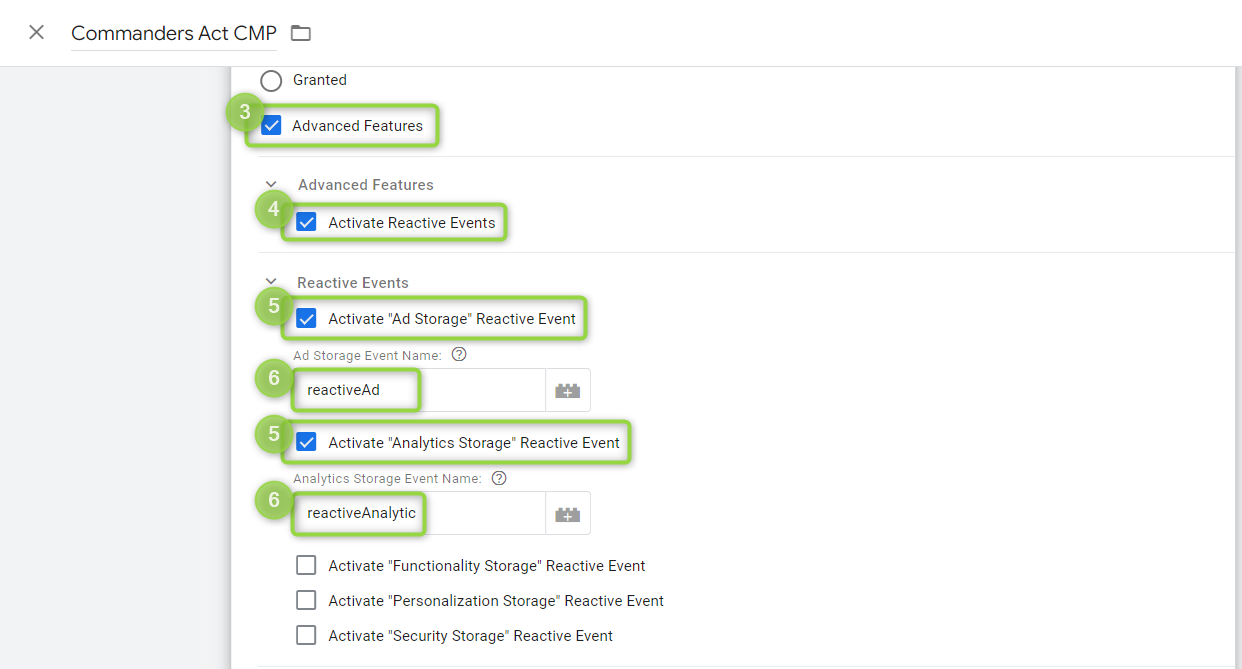
Task: Click help icon beside Analytics Storage Event Name
Action: click(x=499, y=479)
